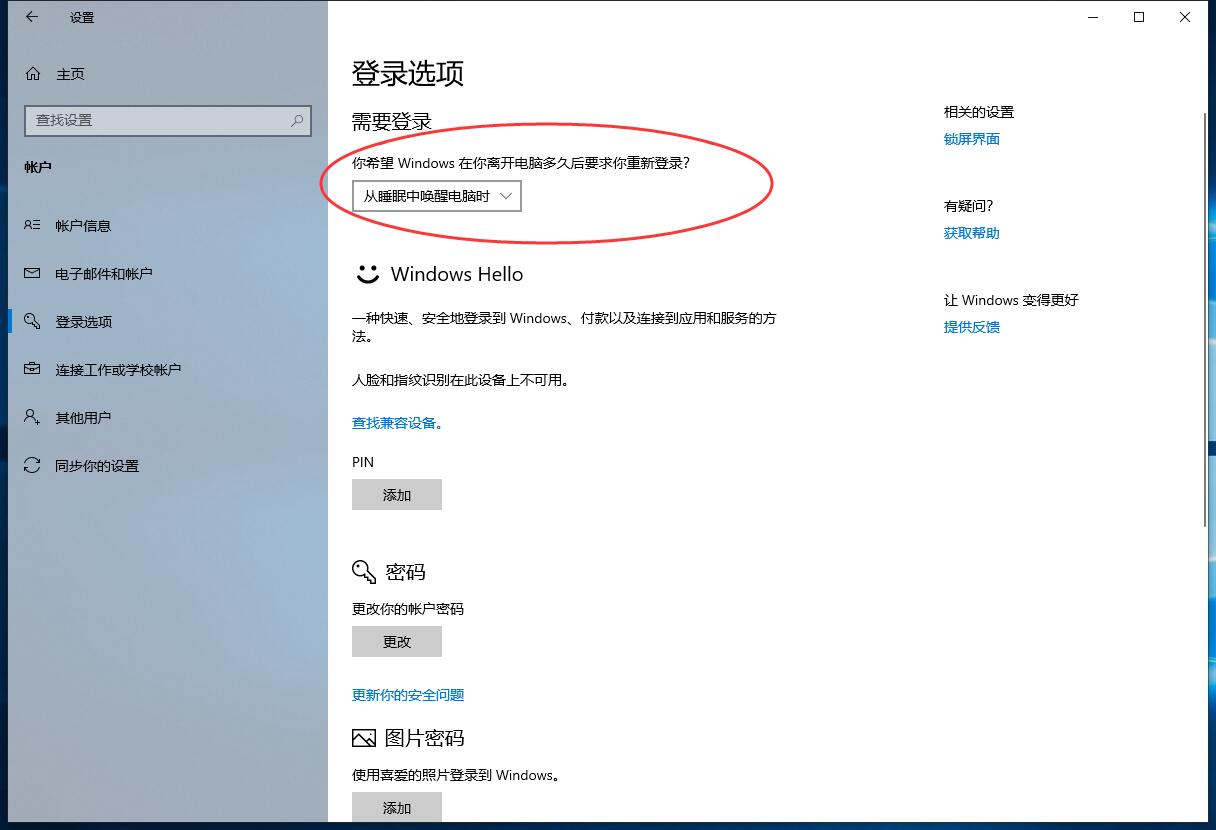This screenshot has width=1216, height=830.
Task: Click the 使用喜爱的照片登录到 Windows text
Action: coord(456,775)
